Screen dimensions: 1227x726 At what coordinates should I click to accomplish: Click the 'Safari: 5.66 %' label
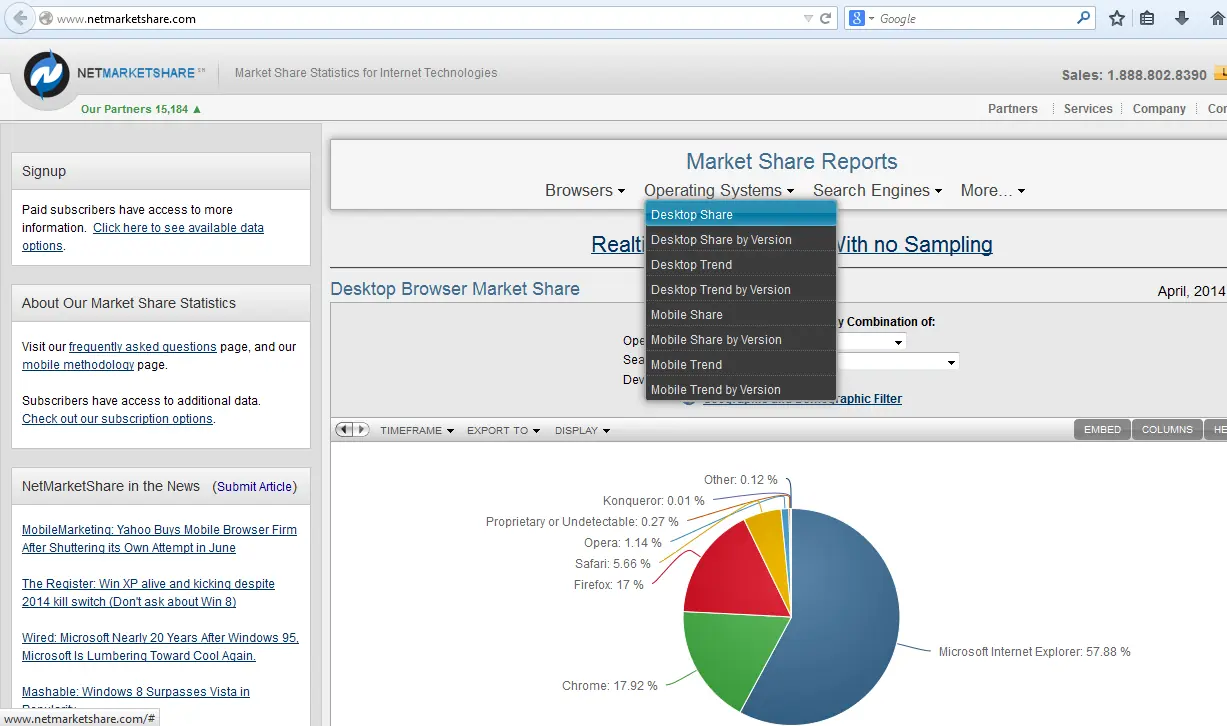(x=613, y=564)
